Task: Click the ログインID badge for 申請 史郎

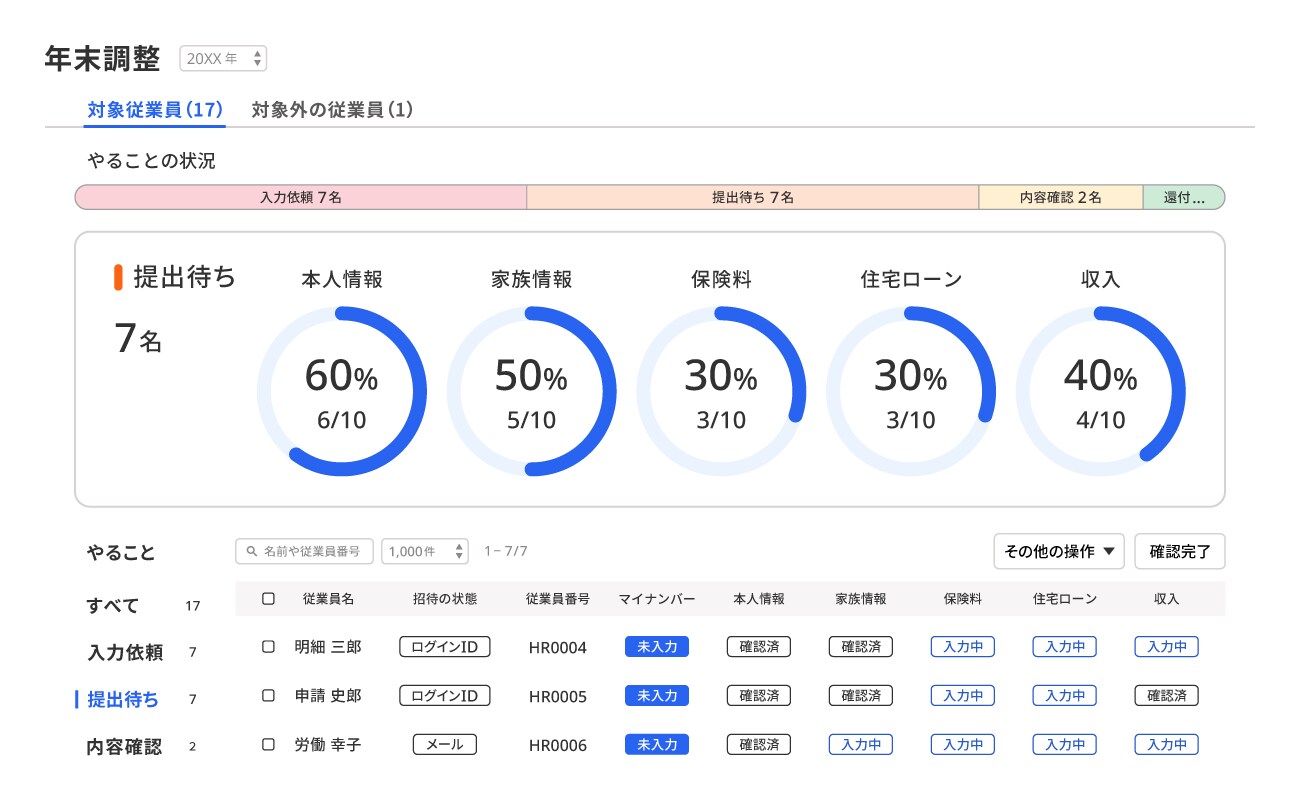Action: click(444, 696)
